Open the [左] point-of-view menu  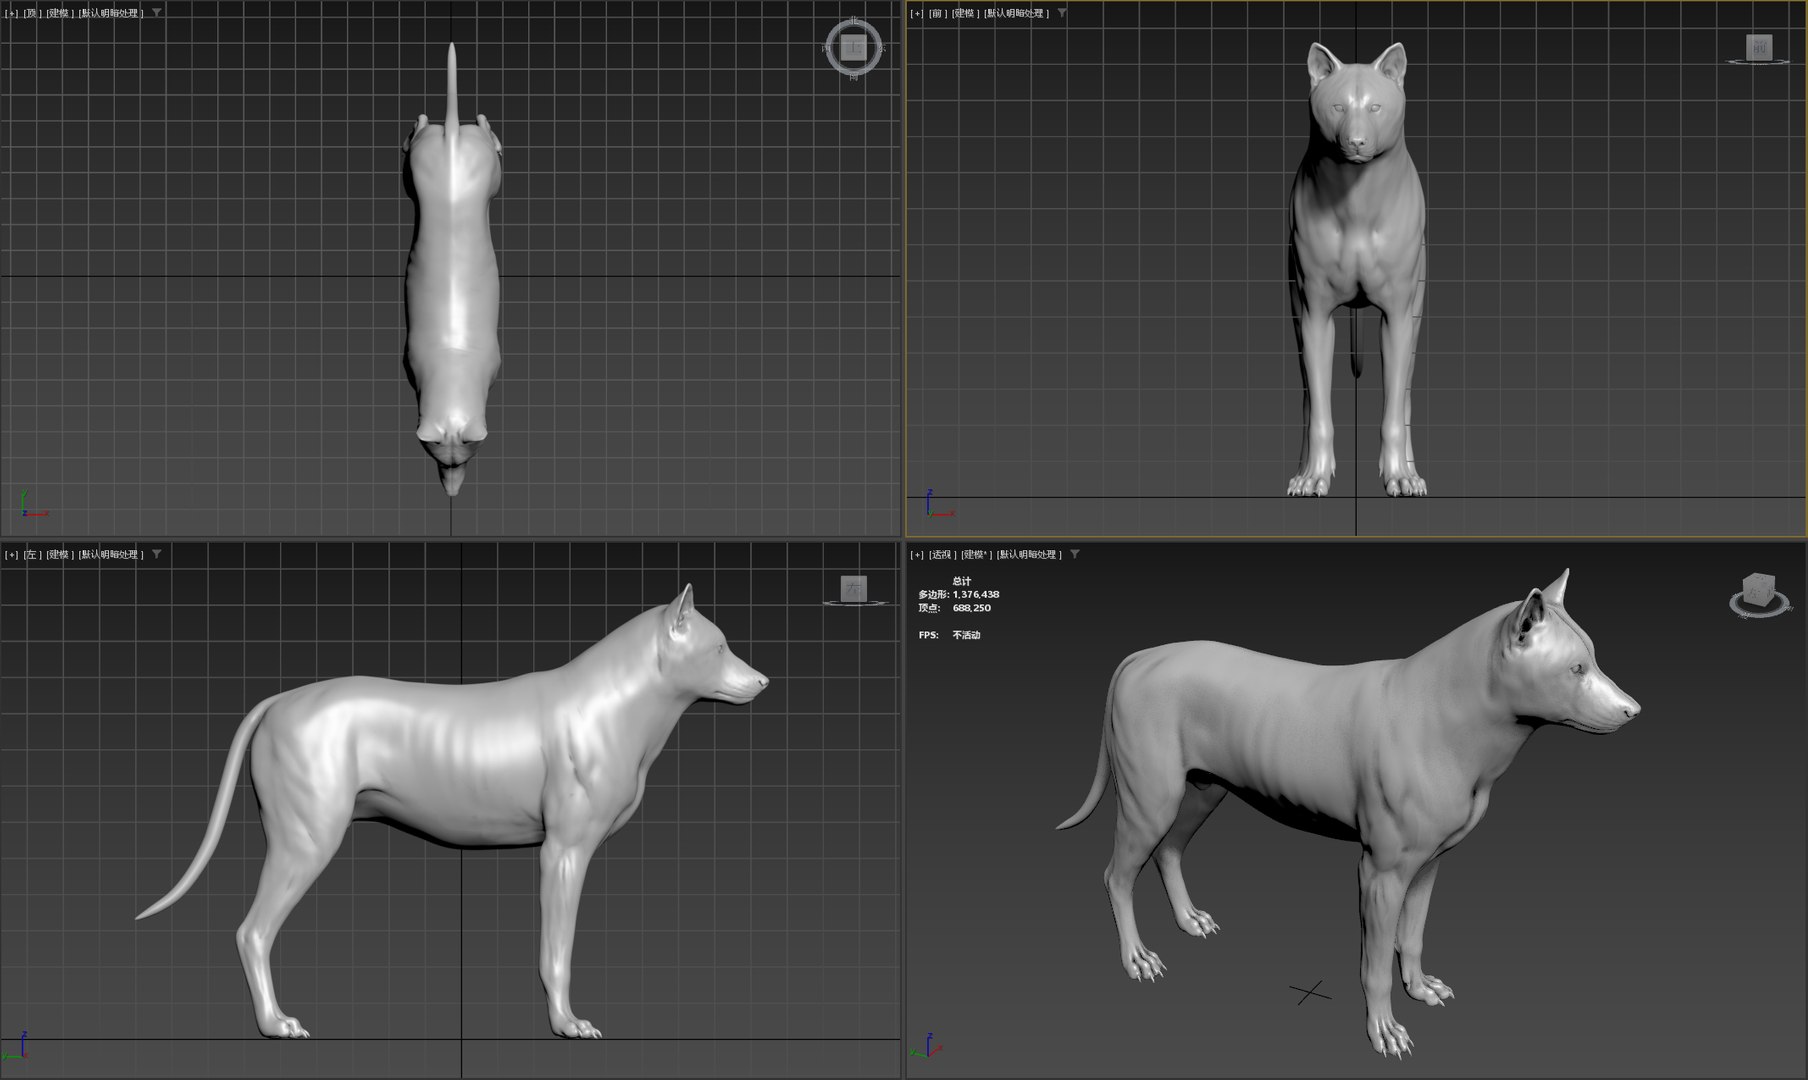coord(33,554)
